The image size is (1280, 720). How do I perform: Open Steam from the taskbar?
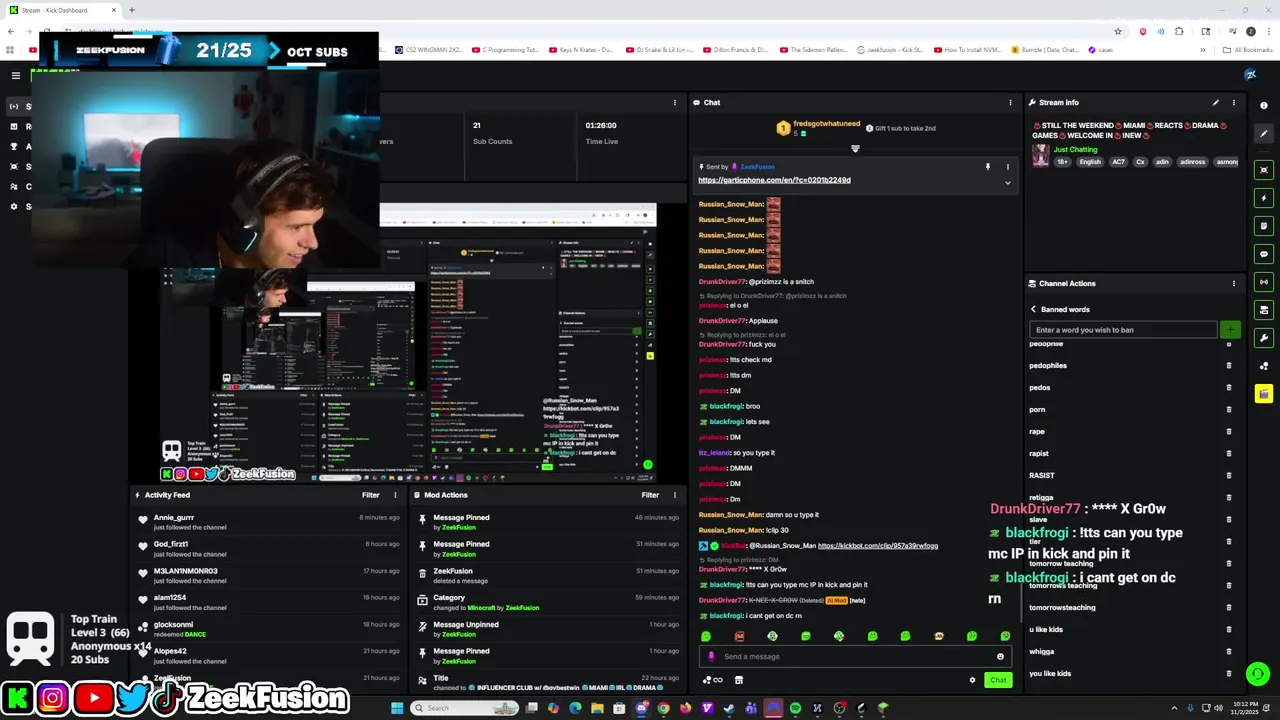[x=729, y=708]
